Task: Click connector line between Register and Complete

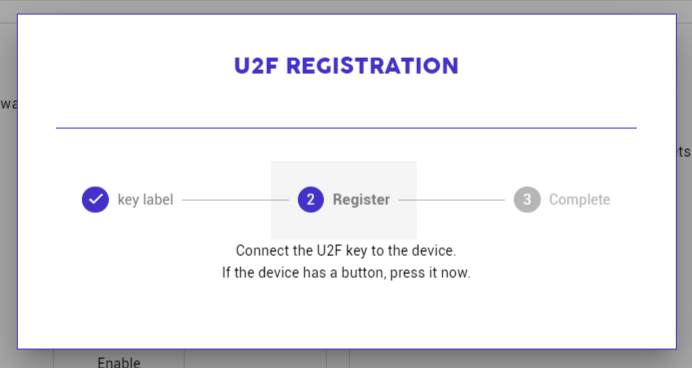Action: coord(451,200)
